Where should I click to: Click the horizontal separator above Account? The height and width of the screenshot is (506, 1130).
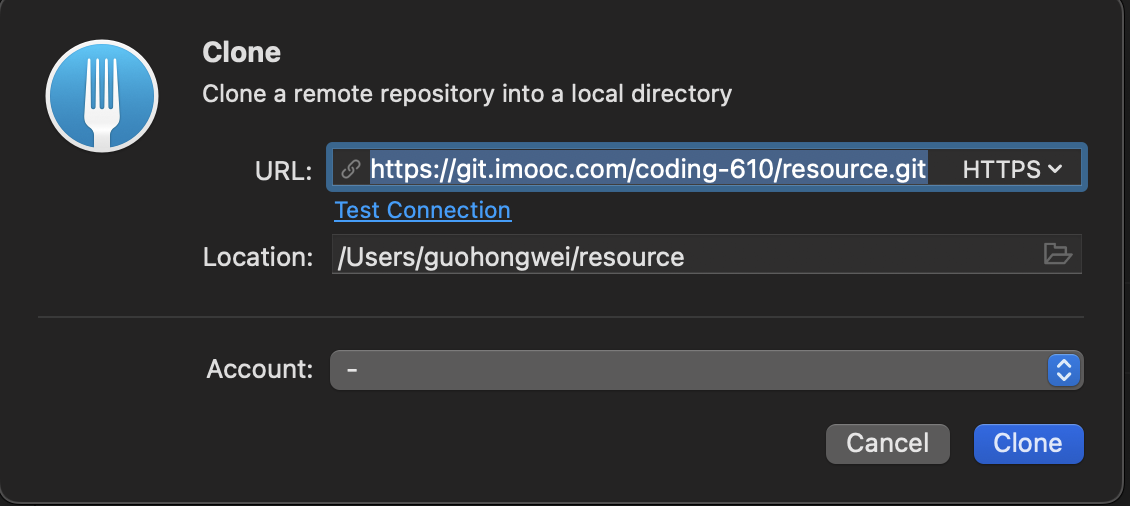coord(561,316)
